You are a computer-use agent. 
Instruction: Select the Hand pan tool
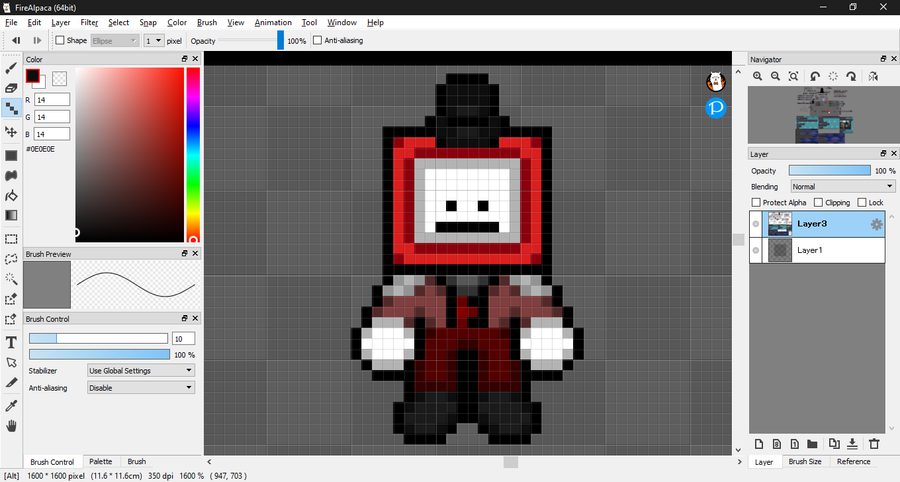[11, 426]
